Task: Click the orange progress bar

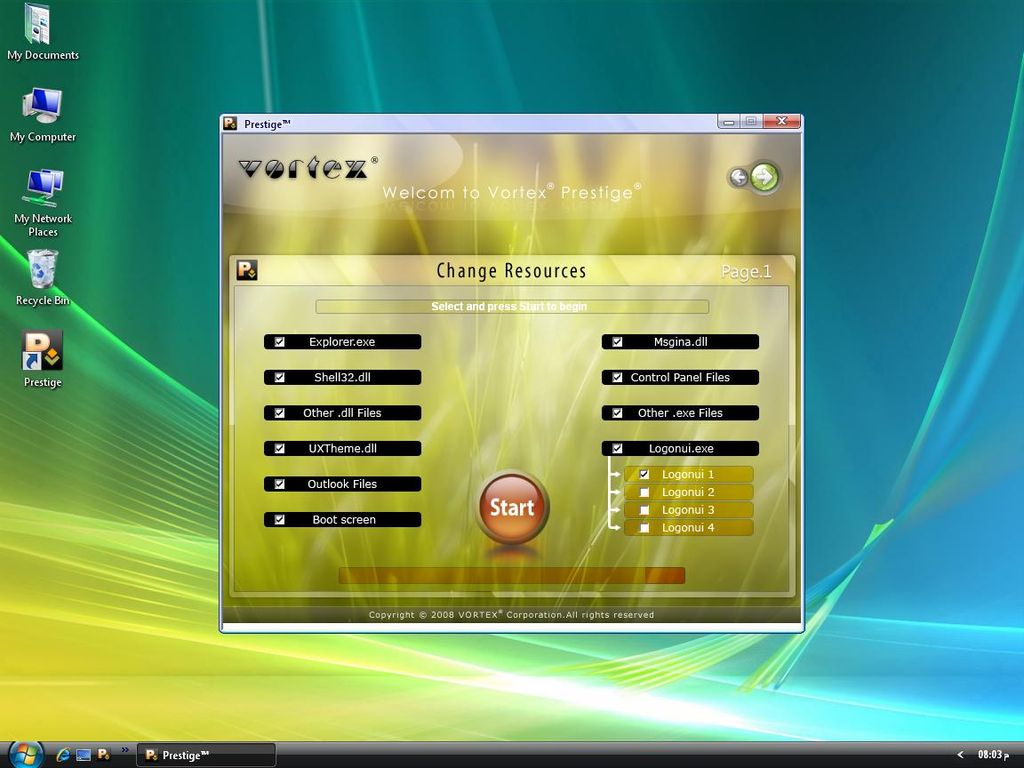Action: point(511,575)
